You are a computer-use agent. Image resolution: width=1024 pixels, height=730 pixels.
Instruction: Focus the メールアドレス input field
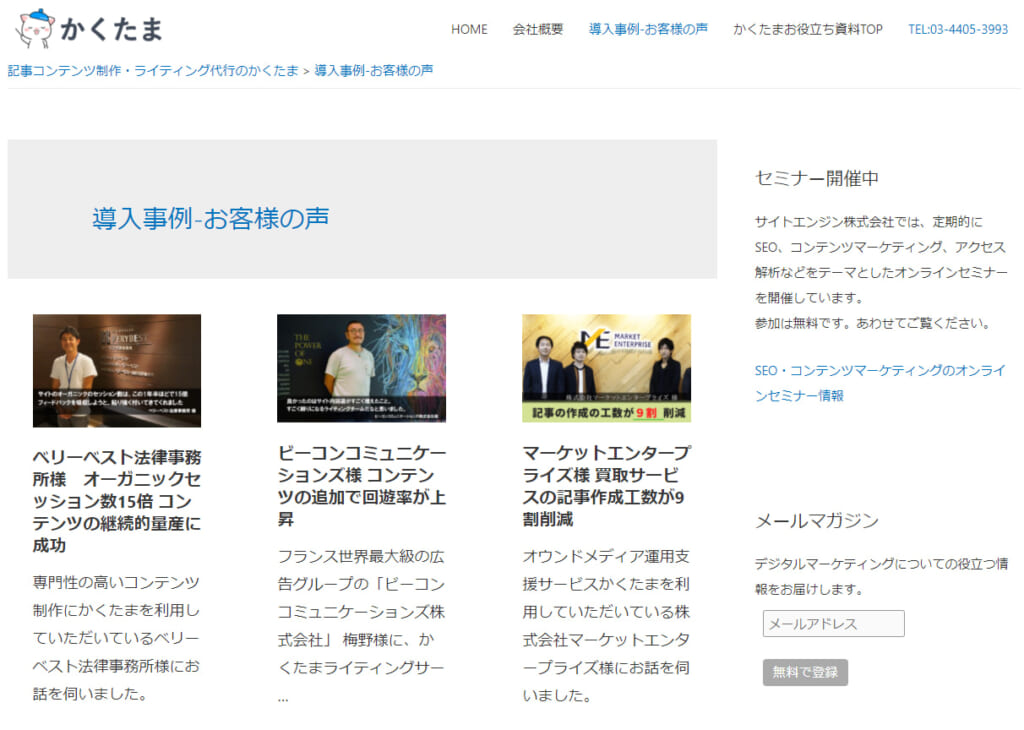click(x=833, y=624)
